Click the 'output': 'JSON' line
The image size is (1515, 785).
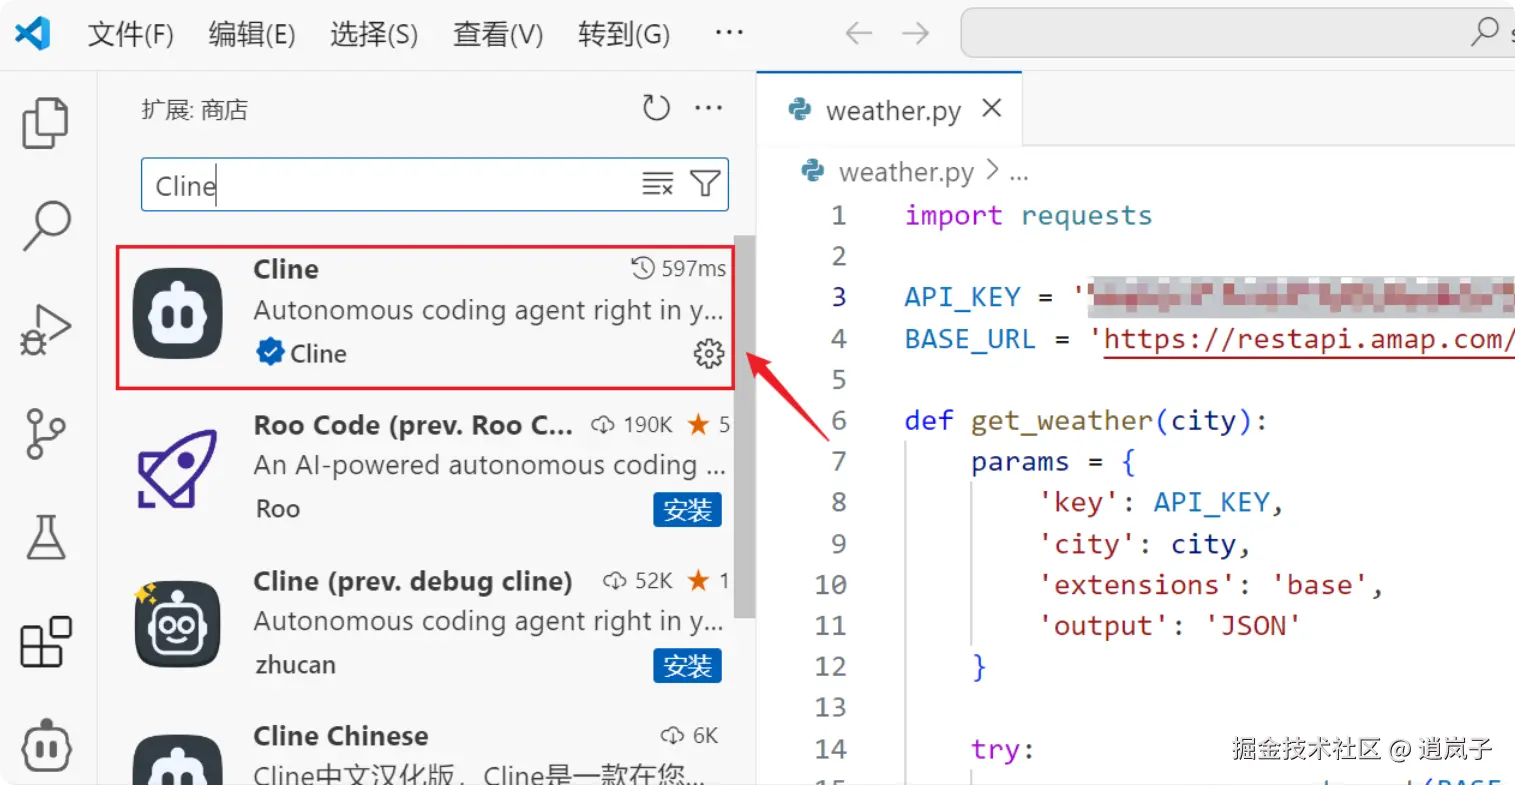pyautogui.click(x=1170, y=626)
